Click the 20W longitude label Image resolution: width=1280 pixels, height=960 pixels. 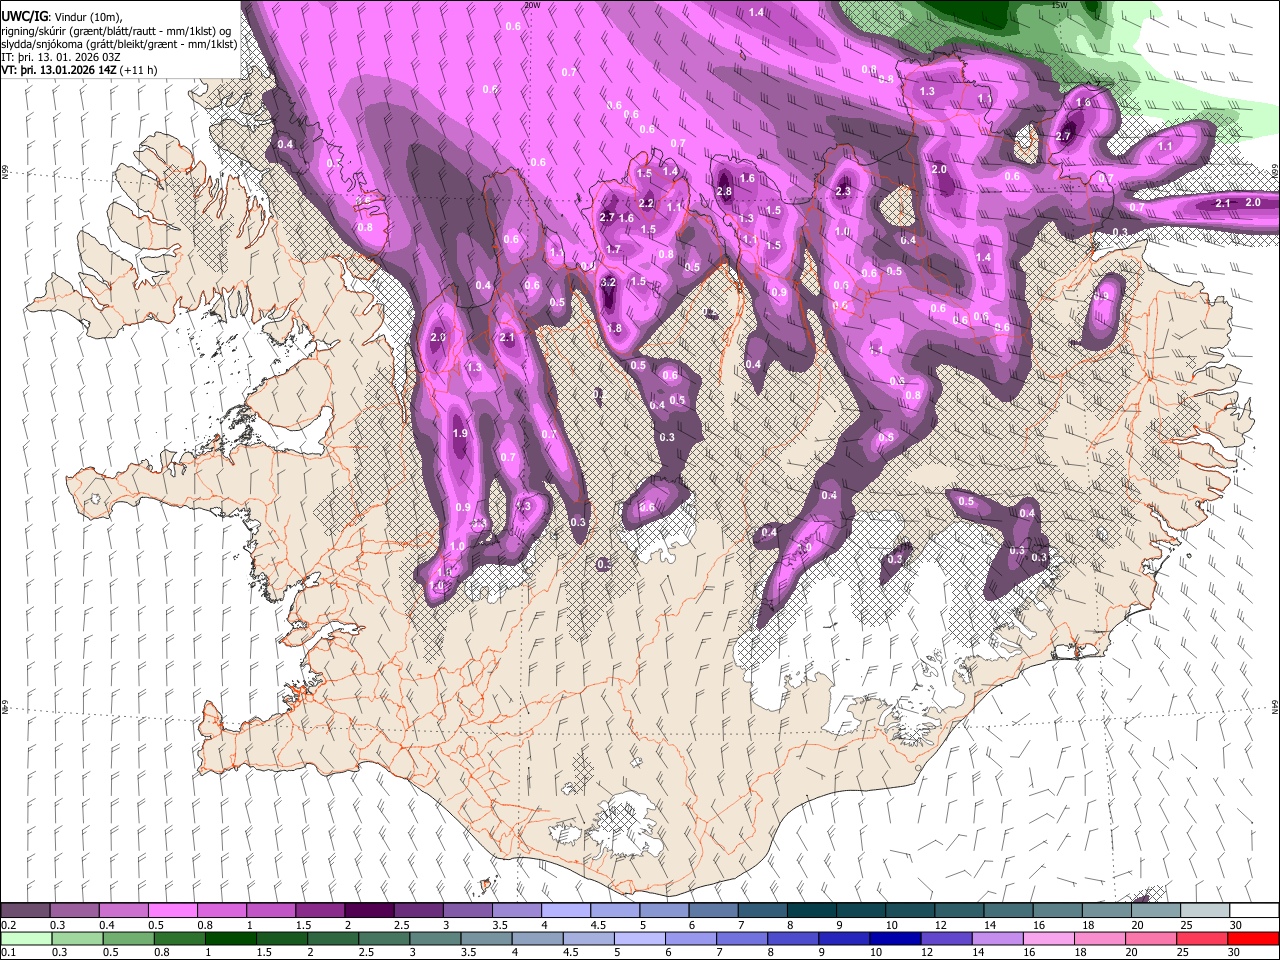532,5
